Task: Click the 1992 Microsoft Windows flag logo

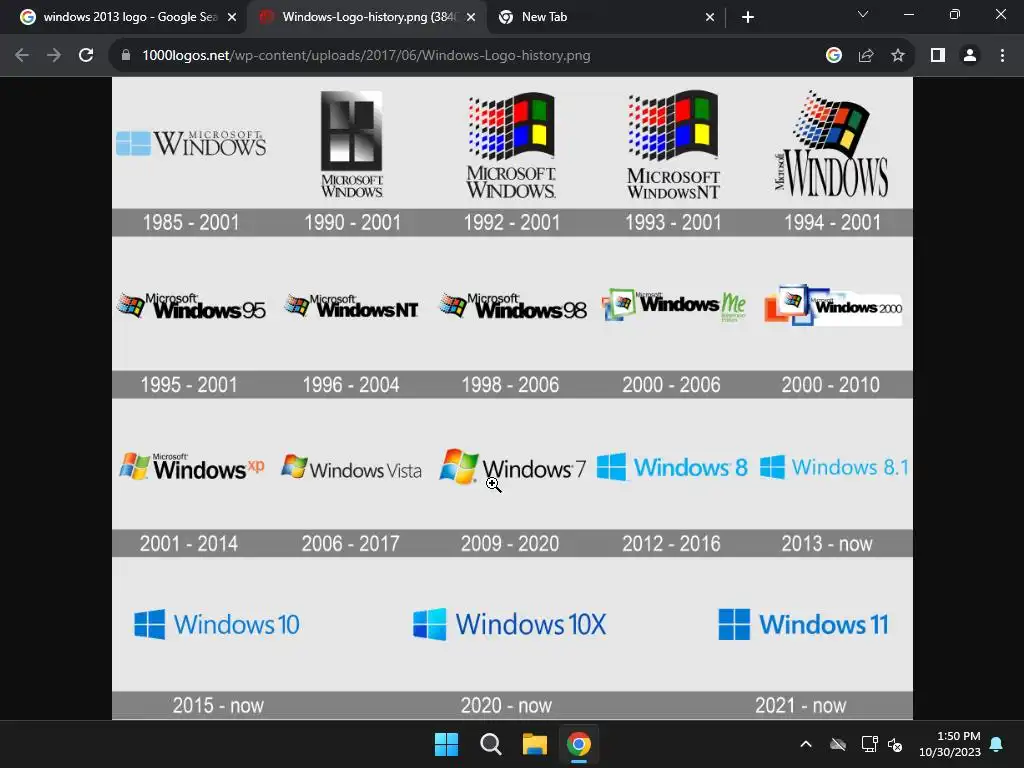Action: 511,145
